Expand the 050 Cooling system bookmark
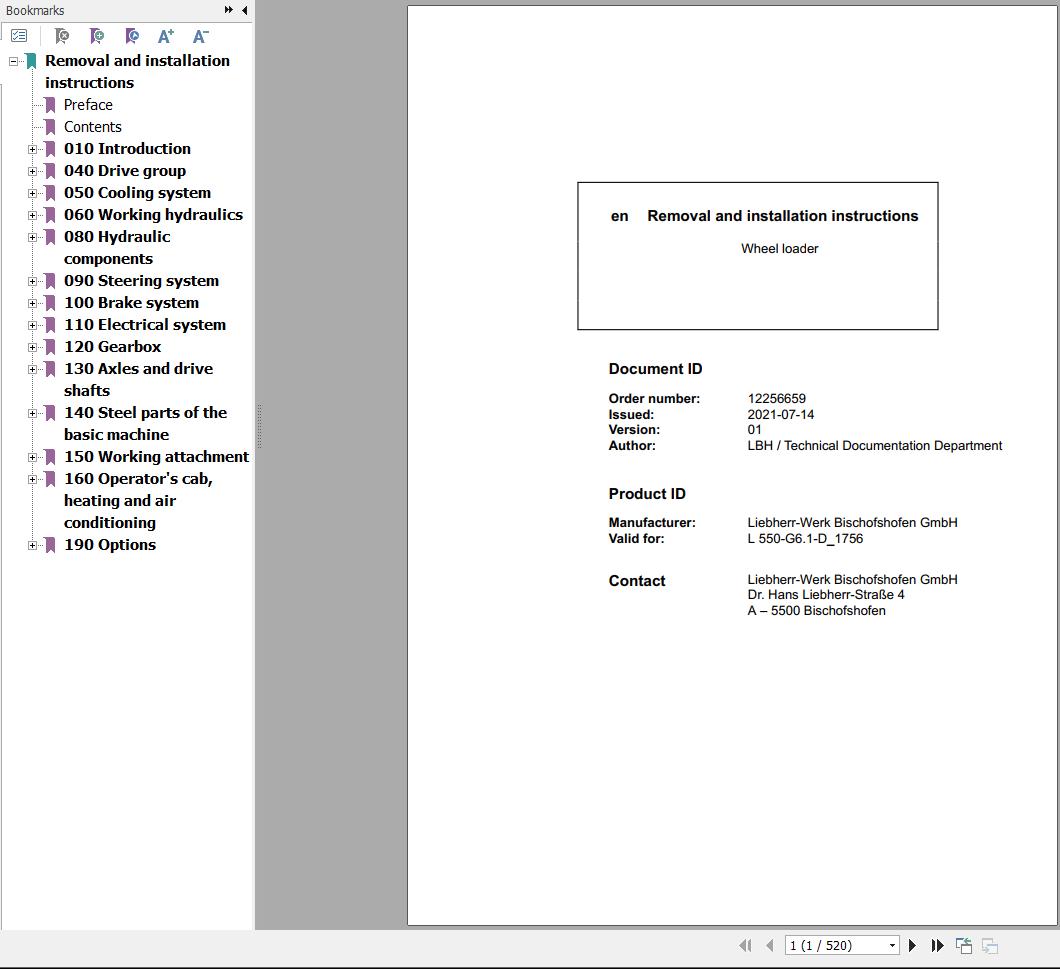Screen dimensions: 1060x969 (32, 193)
